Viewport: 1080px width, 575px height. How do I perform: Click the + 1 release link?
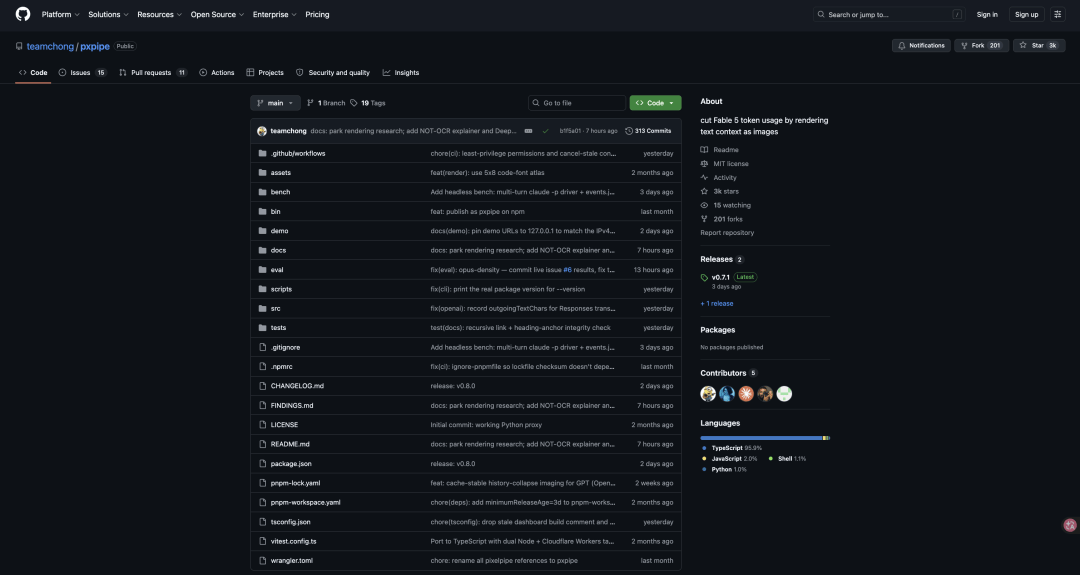(717, 304)
